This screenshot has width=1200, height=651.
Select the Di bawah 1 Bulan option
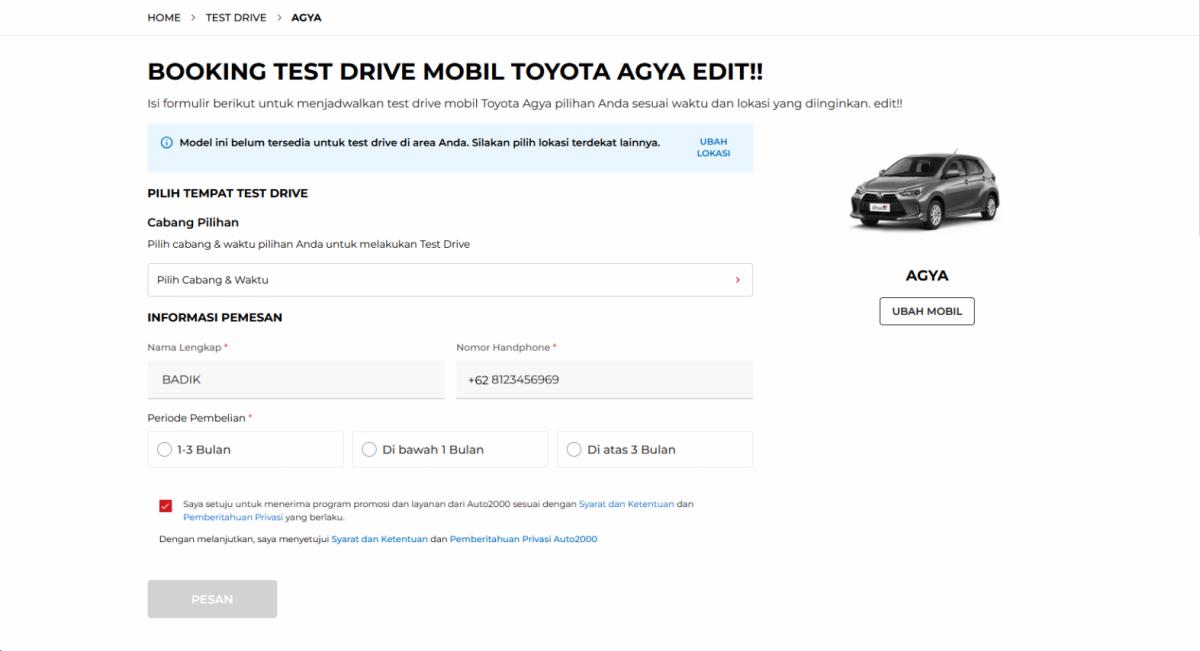tap(370, 450)
